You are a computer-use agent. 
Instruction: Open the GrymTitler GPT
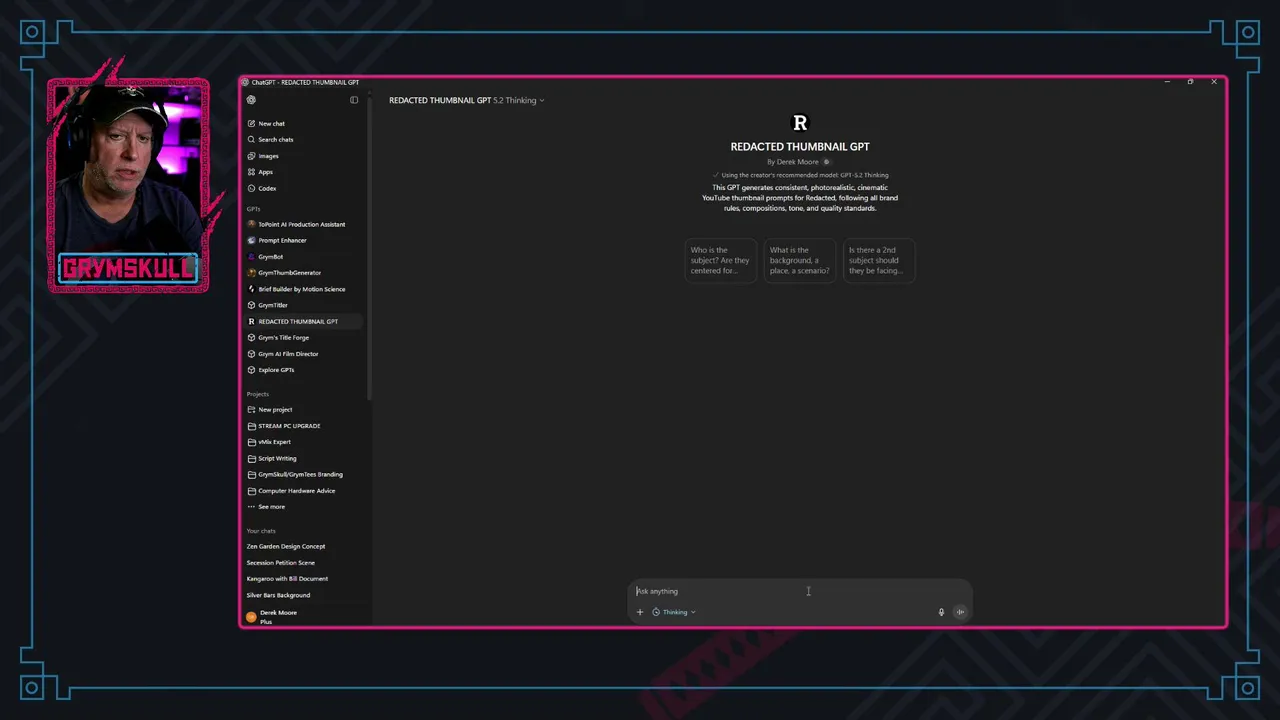coord(303,305)
